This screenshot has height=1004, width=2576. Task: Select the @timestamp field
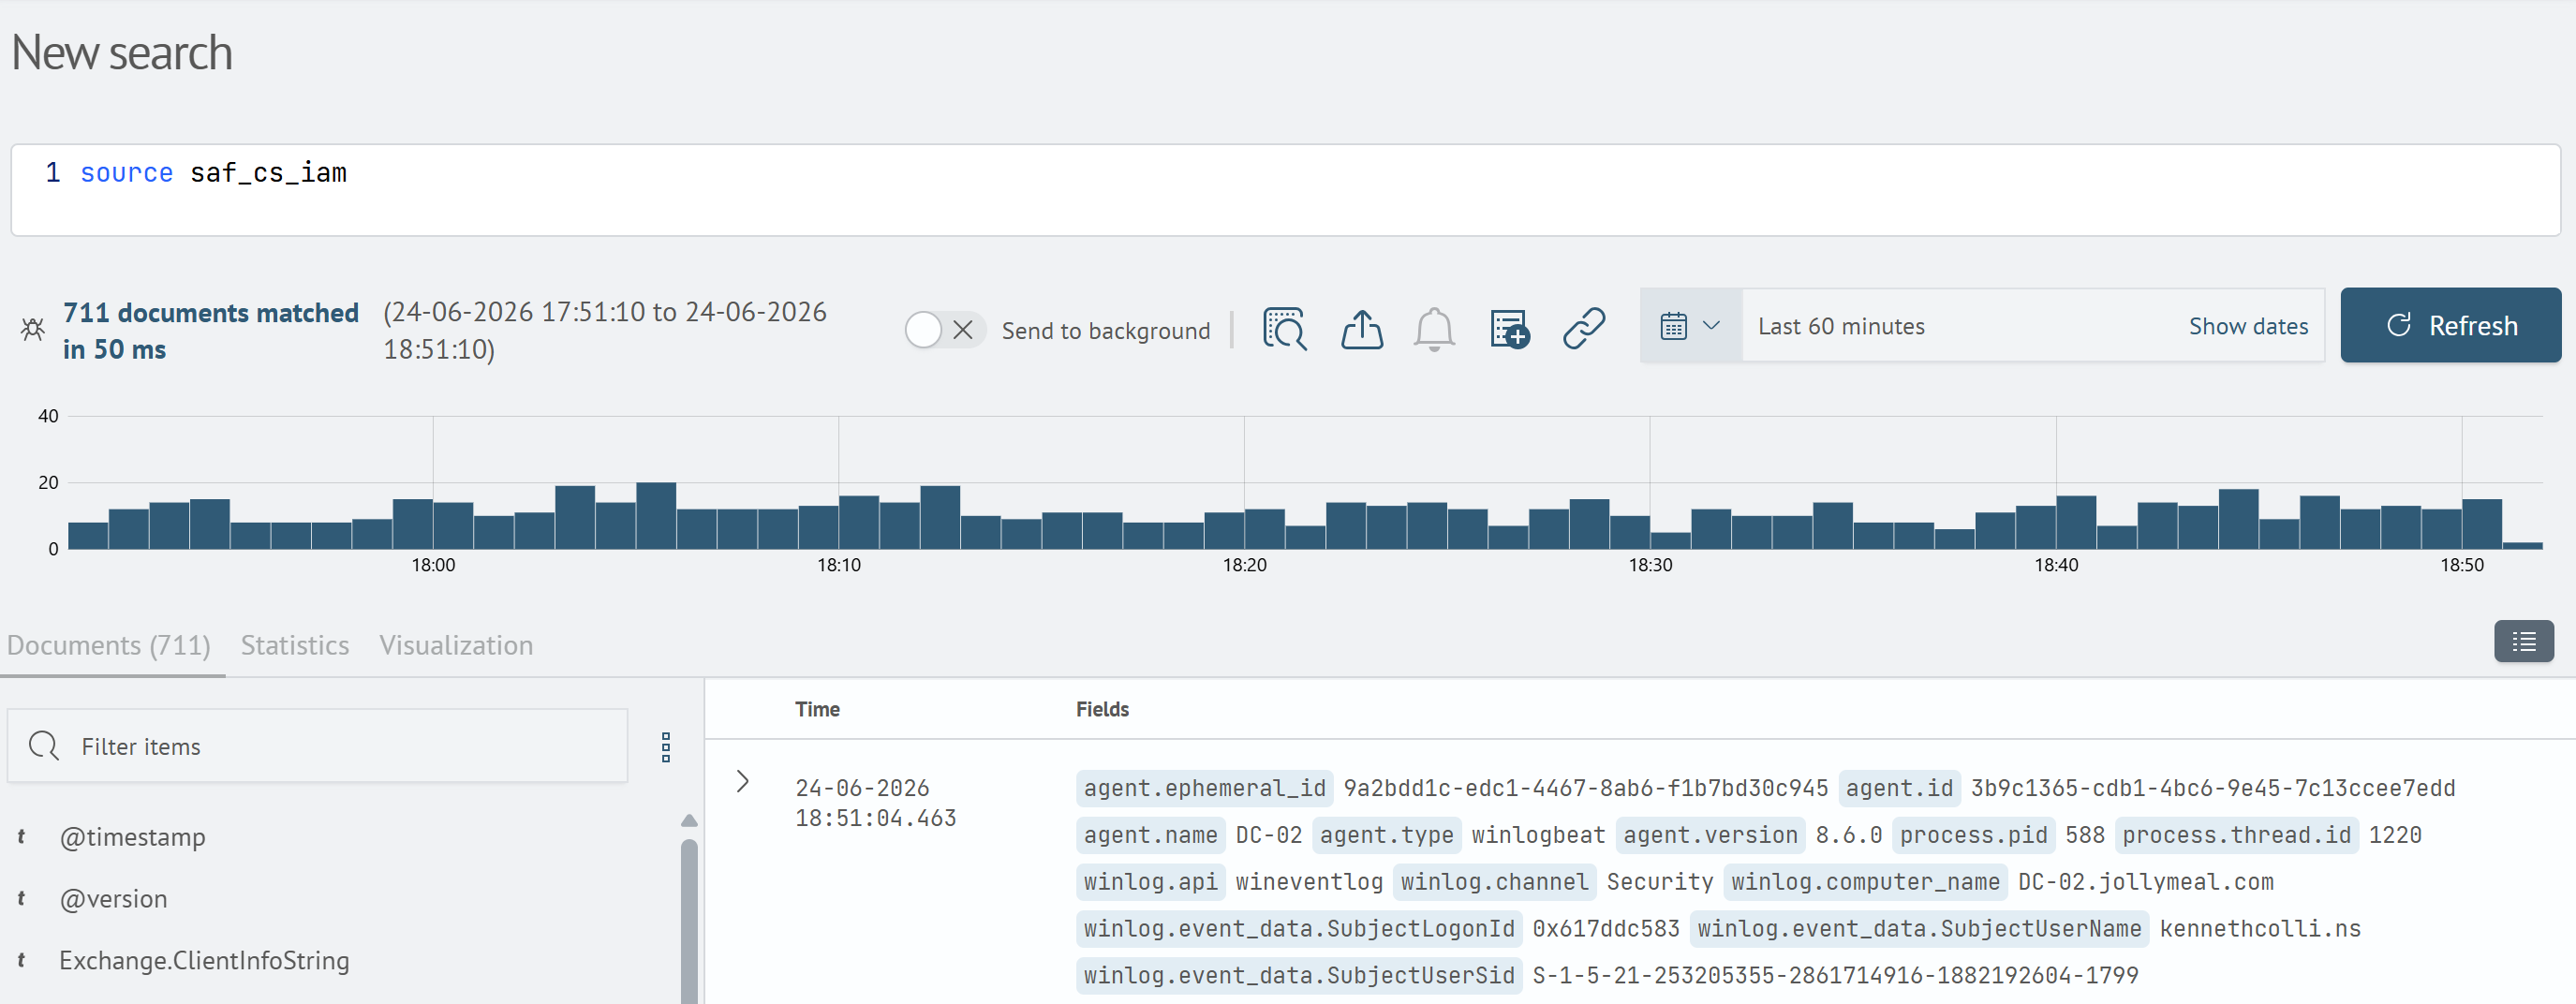(x=133, y=837)
